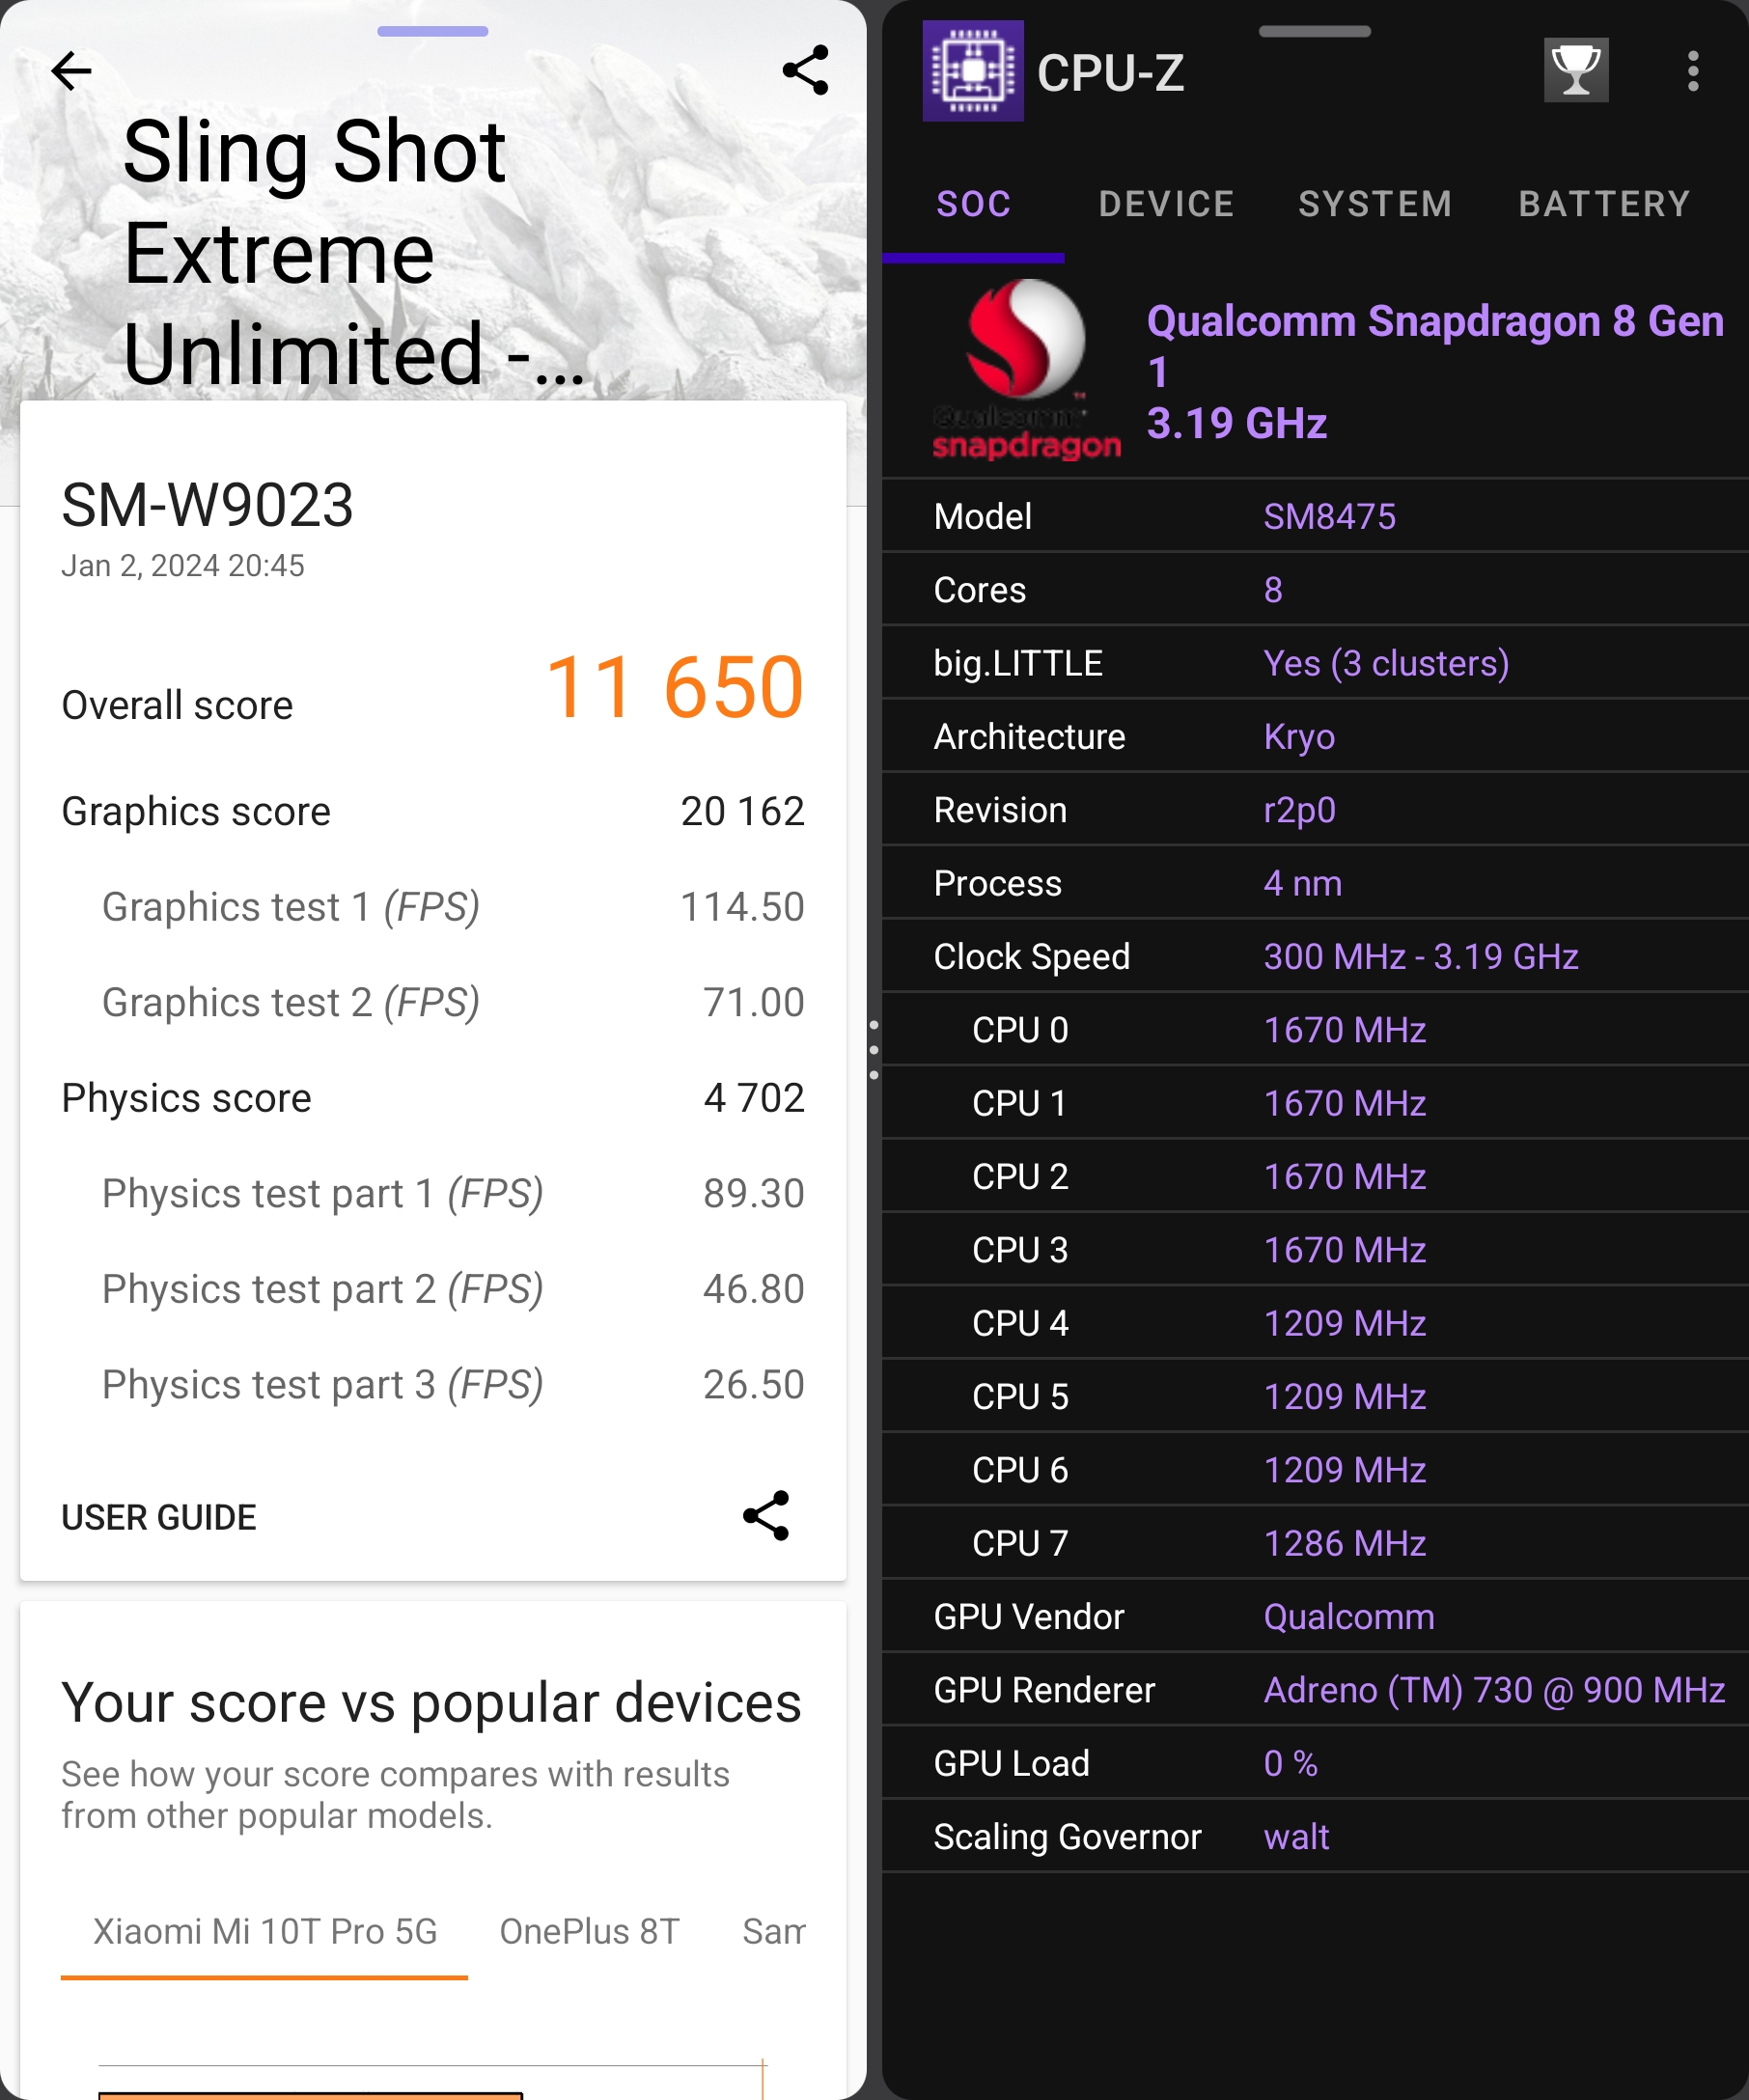Tap the Sling Shot Extreme Unlimited title
The image size is (1749, 2100).
click(x=353, y=251)
